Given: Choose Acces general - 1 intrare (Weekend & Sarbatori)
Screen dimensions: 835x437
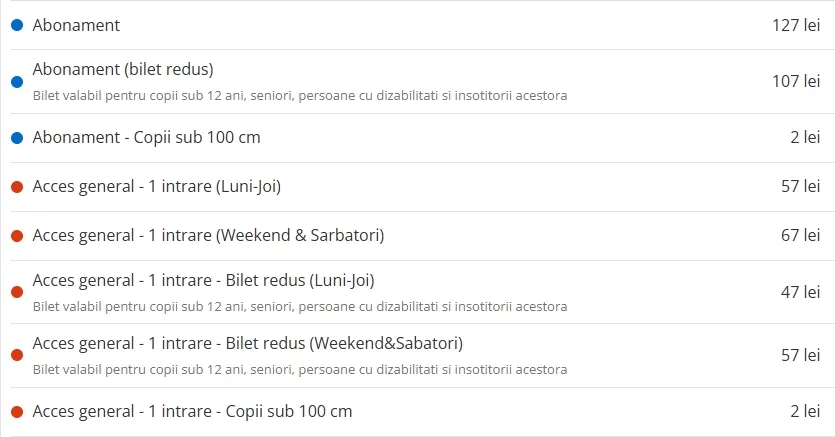Looking at the screenshot, I should (208, 235).
